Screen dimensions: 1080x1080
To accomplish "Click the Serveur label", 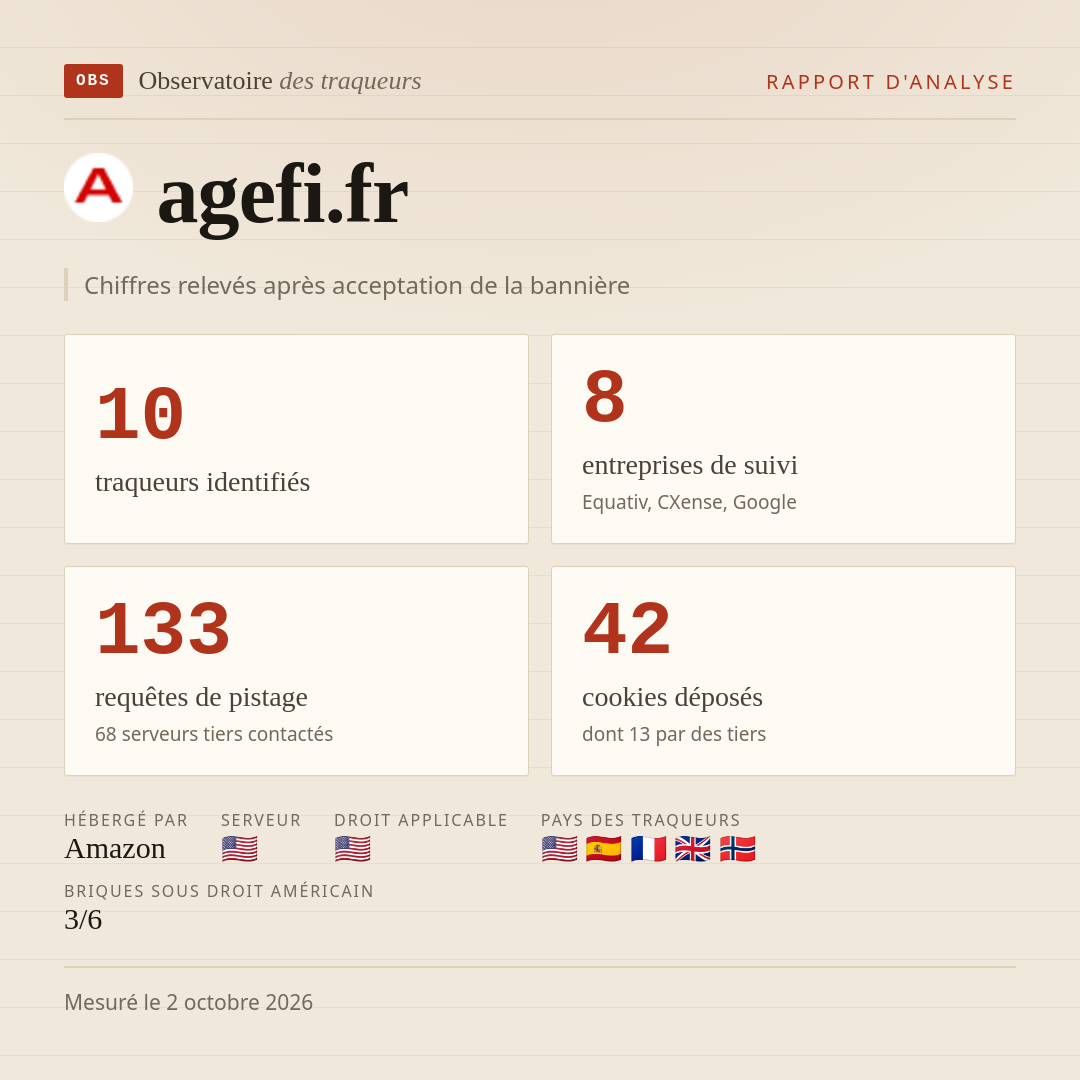I will coord(261,820).
